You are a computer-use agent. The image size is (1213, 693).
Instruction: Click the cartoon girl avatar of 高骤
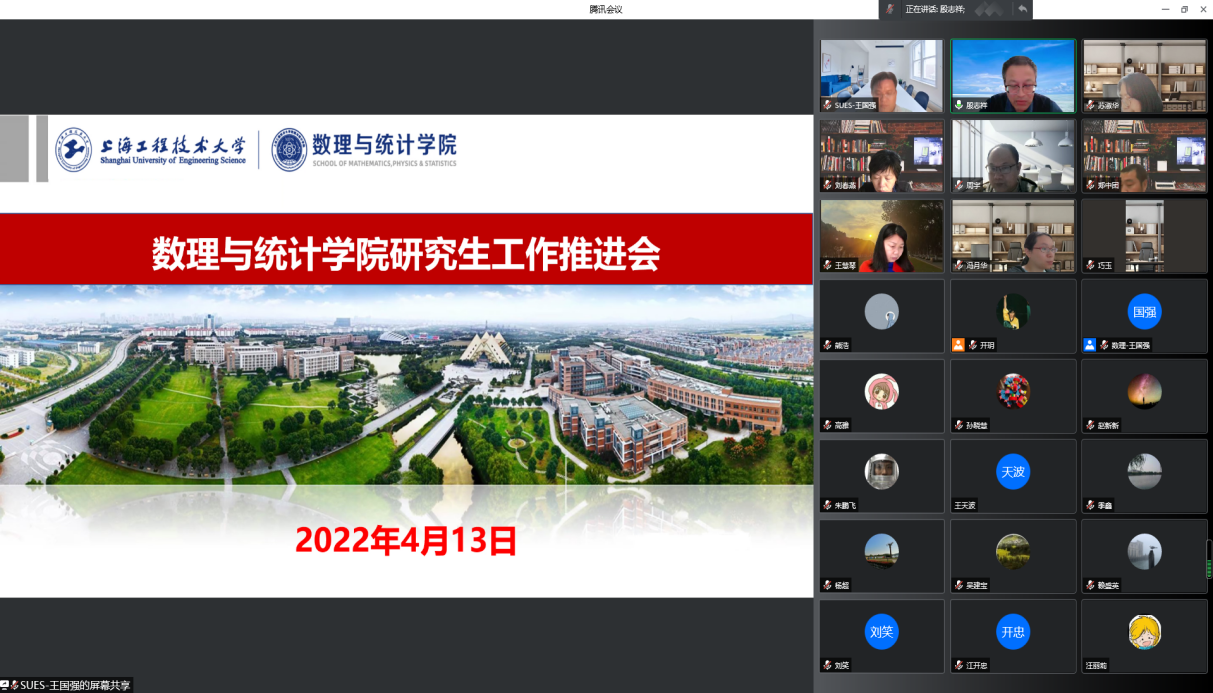pyautogui.click(x=881, y=391)
